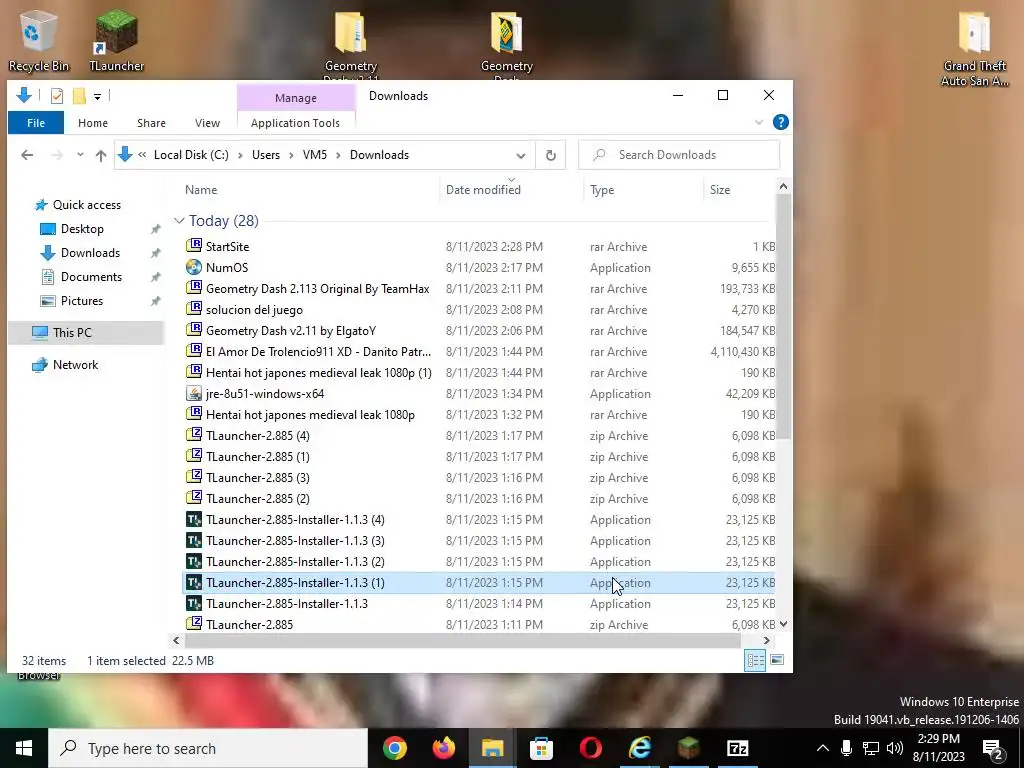The image size is (1024, 768).
Task: Open the notification center icon
Action: [x=993, y=748]
